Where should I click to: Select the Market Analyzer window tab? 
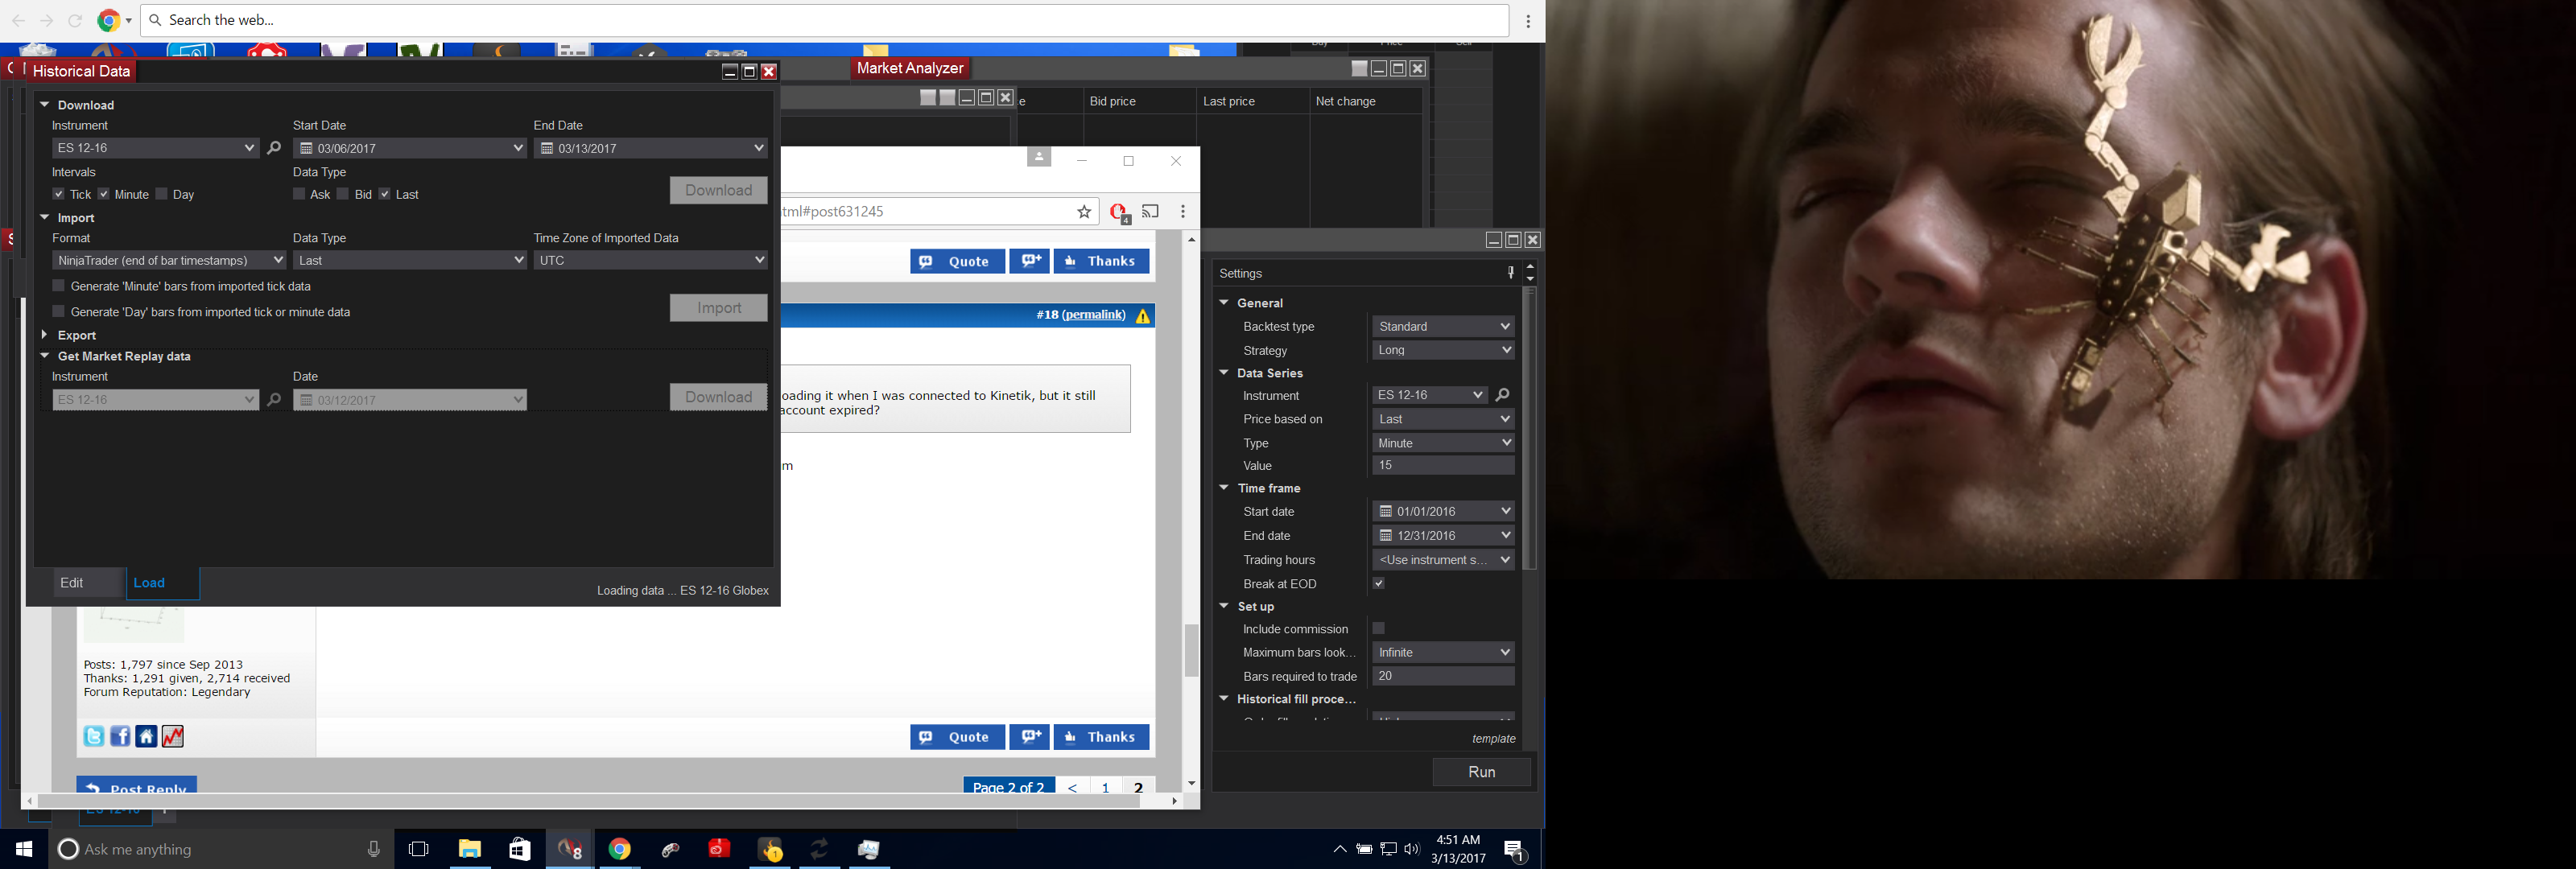point(910,68)
